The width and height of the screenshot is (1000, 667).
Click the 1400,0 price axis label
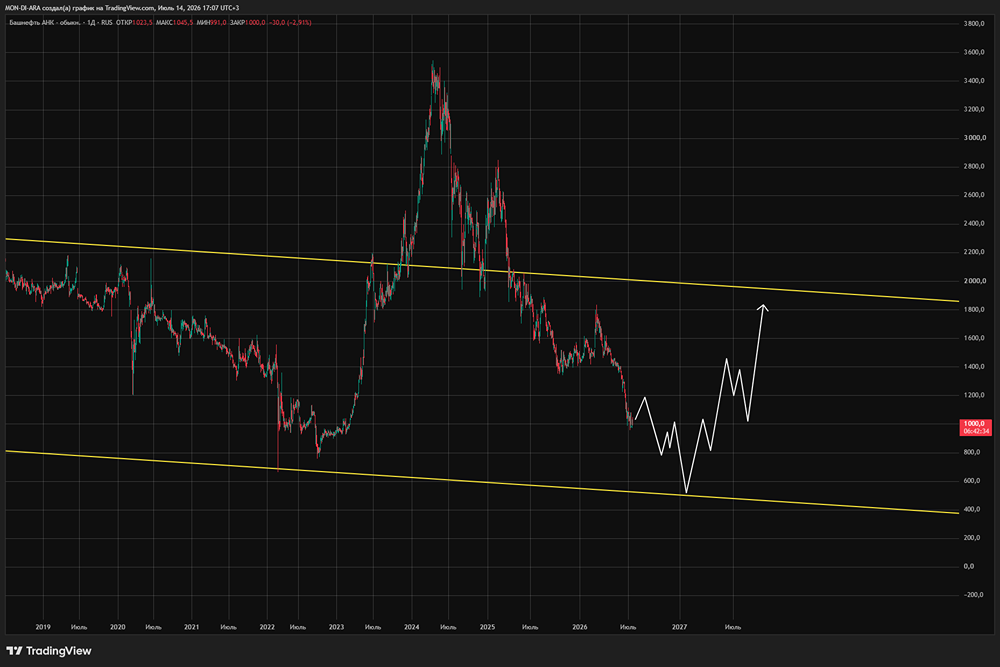[974, 367]
